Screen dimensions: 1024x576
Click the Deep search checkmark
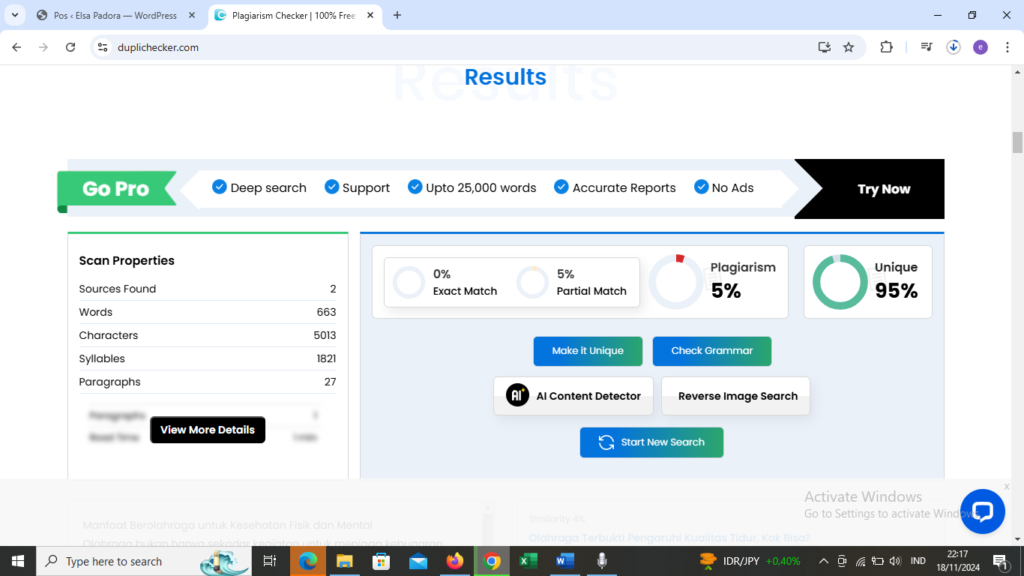(x=220, y=187)
